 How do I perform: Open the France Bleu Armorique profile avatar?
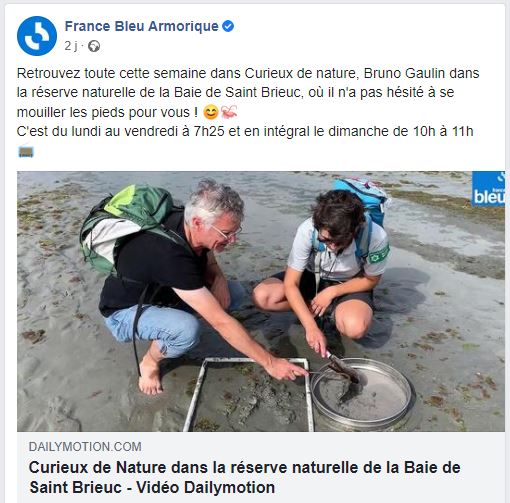37,36
